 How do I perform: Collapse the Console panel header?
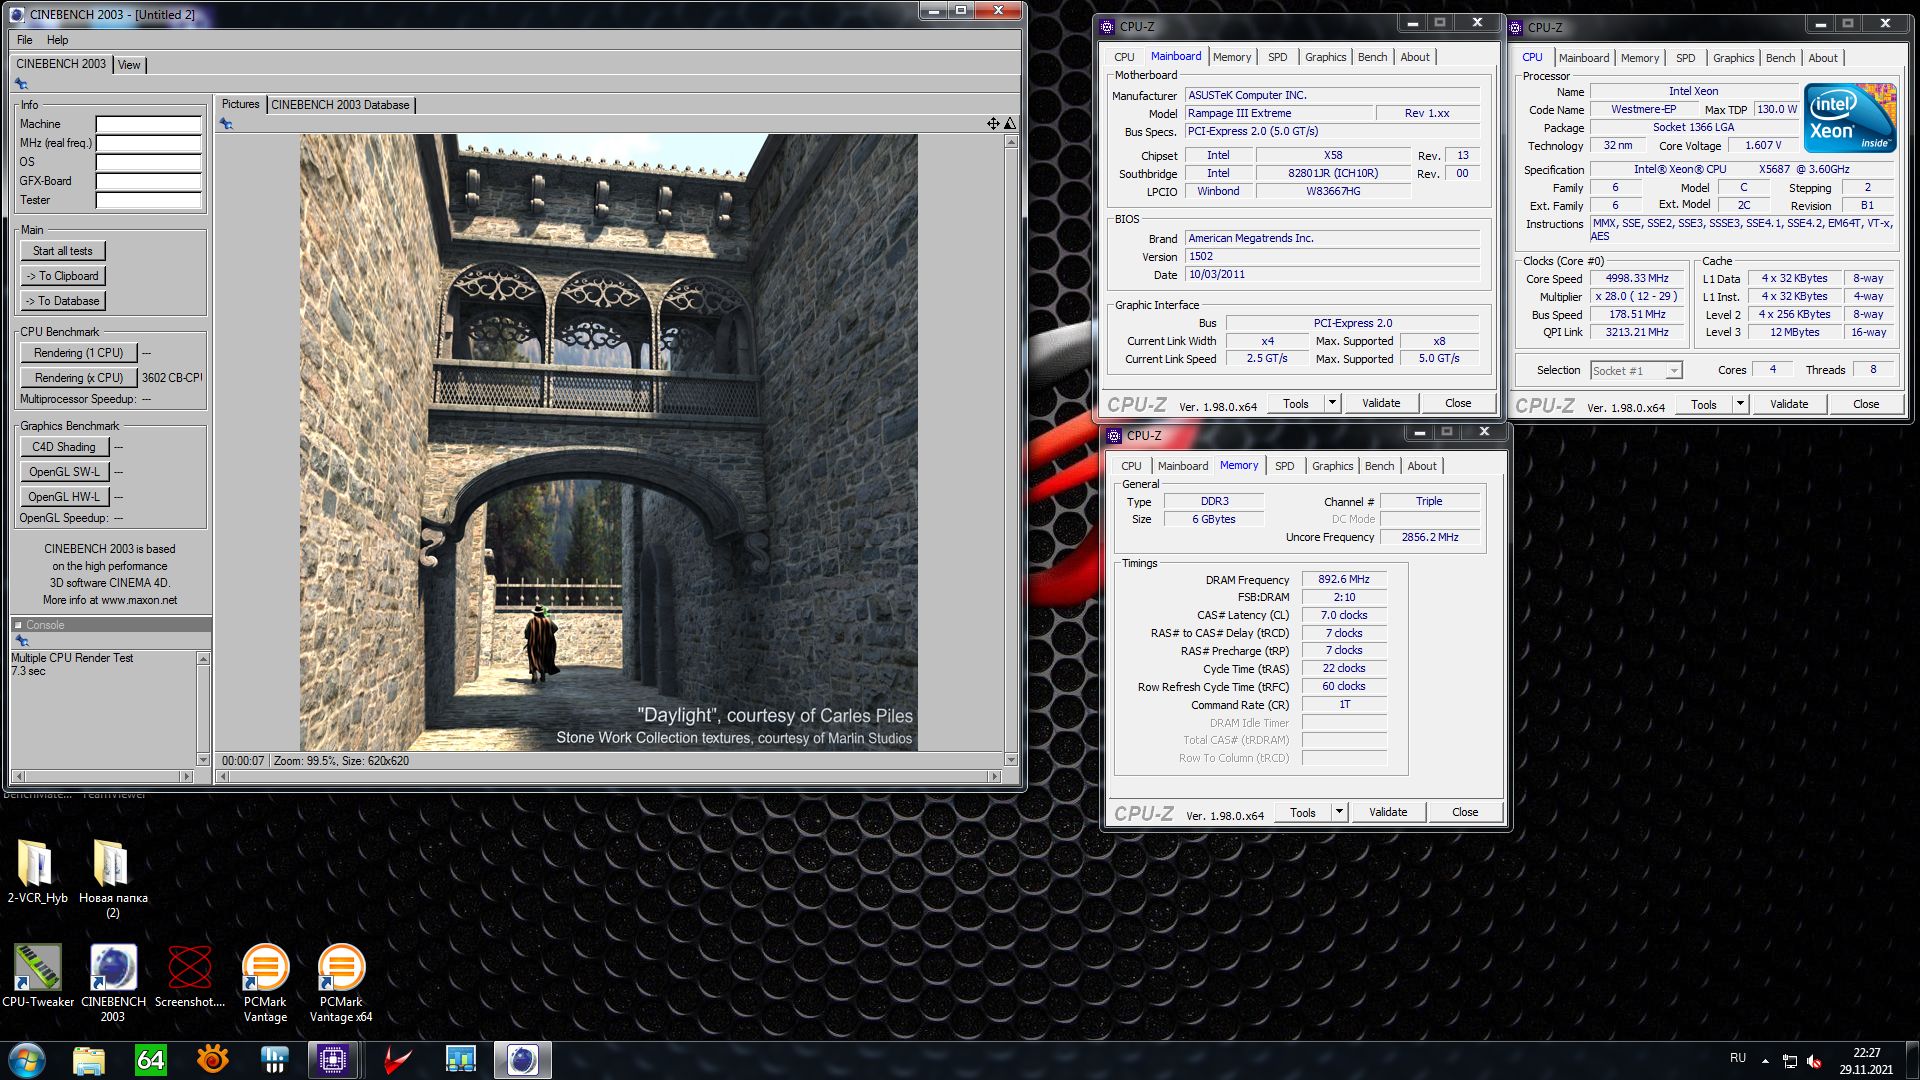[x=18, y=625]
